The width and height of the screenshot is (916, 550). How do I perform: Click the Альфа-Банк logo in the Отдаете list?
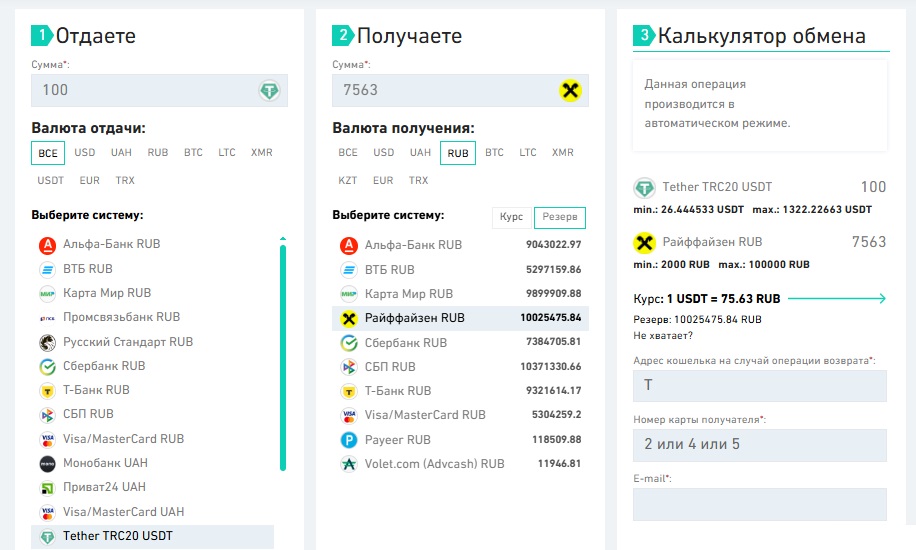coord(47,245)
